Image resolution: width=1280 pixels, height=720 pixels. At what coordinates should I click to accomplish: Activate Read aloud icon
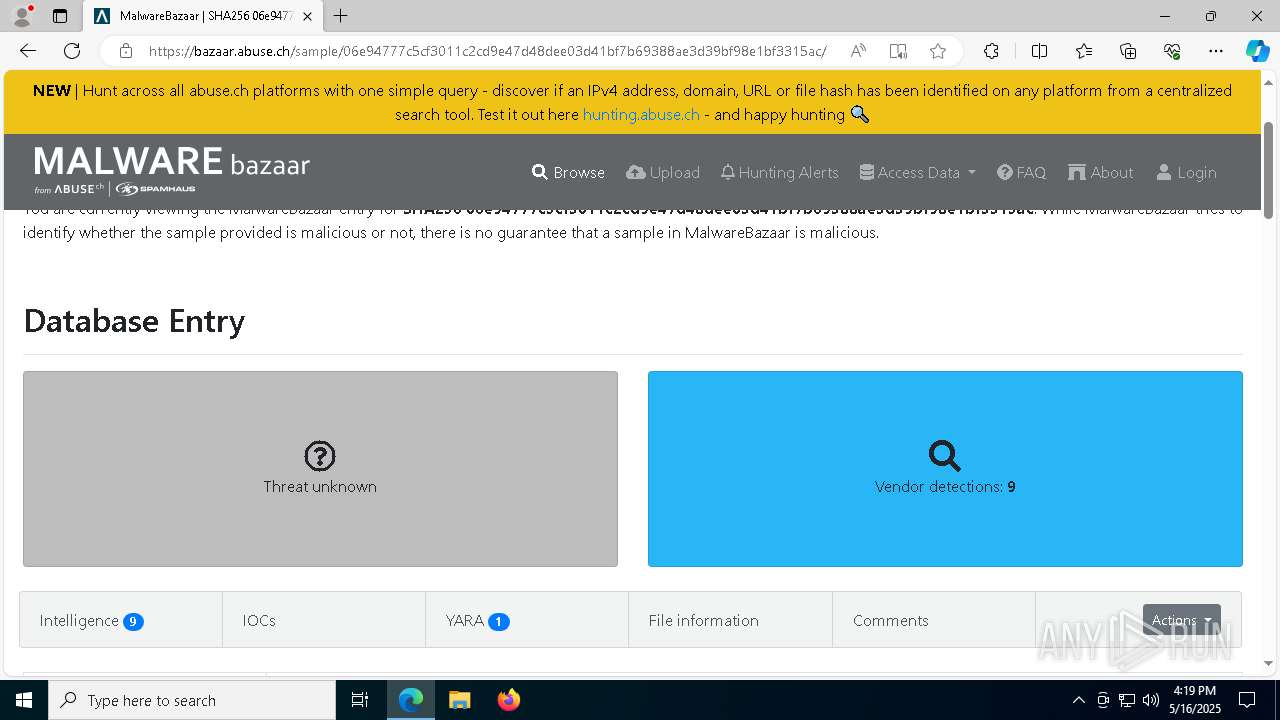(858, 51)
